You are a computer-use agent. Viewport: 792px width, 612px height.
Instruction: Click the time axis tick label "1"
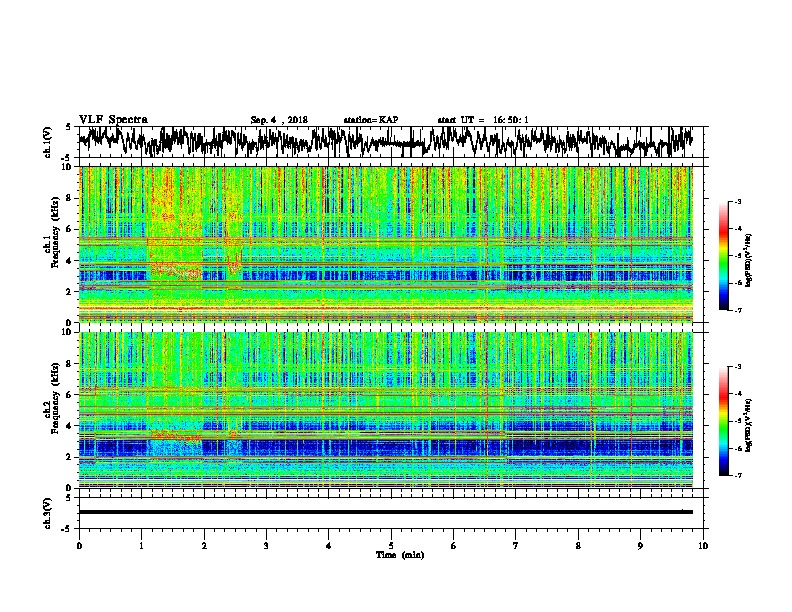coord(141,545)
